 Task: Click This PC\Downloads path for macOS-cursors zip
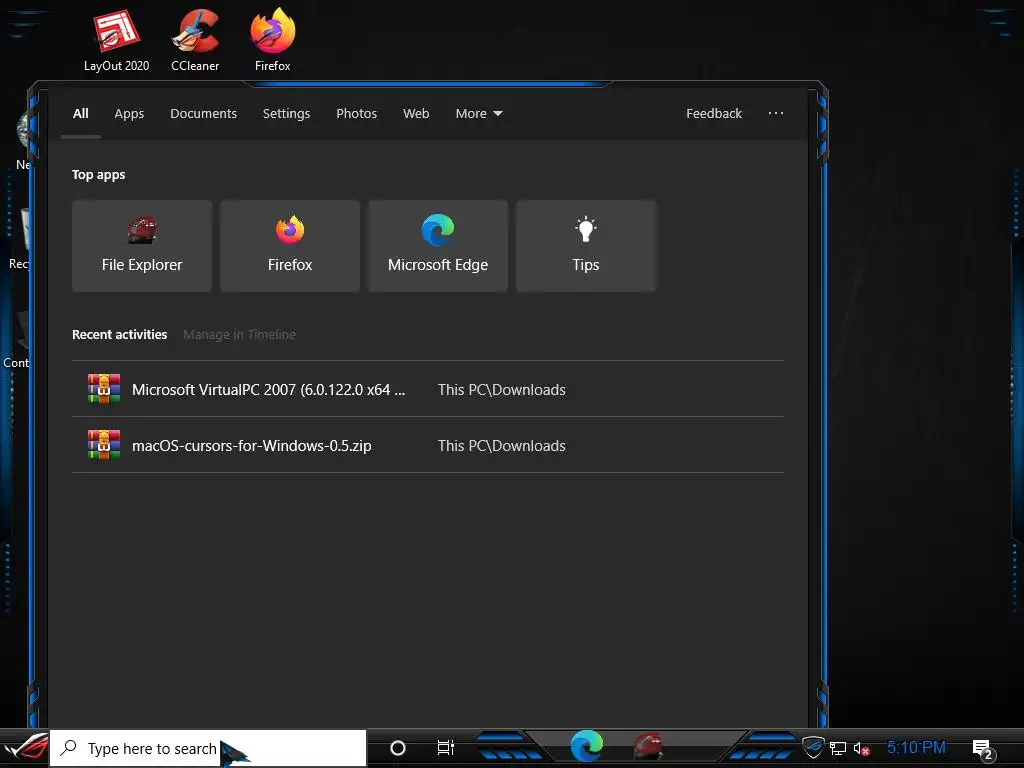tap(502, 445)
